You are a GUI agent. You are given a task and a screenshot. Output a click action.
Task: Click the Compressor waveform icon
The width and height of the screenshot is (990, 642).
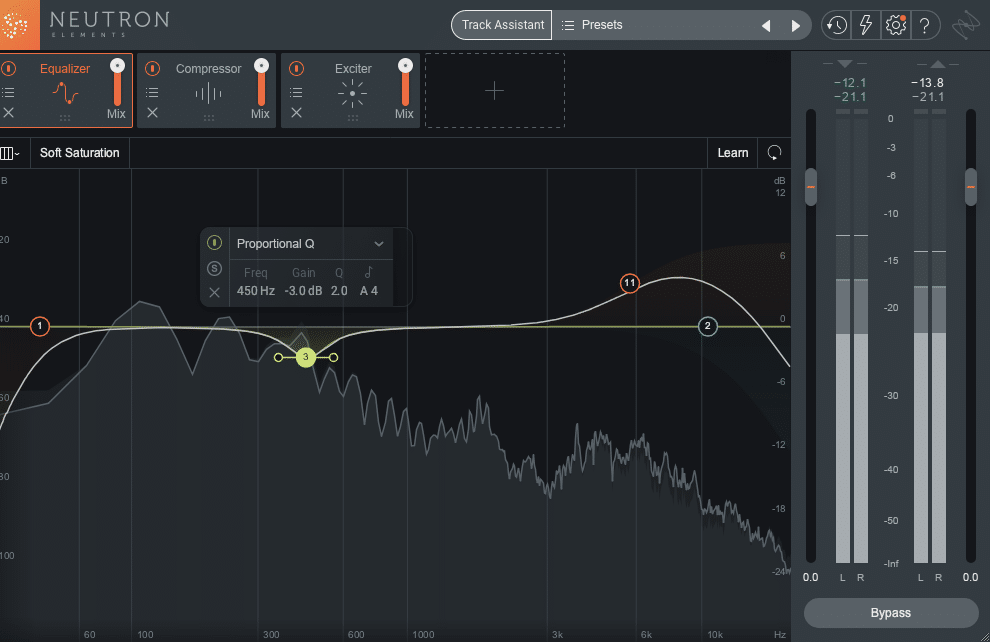click(x=208, y=94)
